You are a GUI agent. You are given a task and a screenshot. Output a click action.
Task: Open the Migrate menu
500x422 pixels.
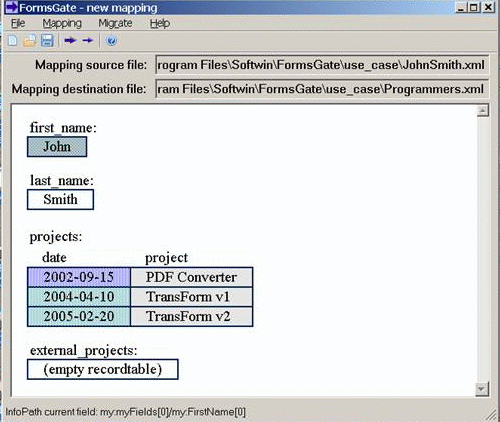point(115,23)
